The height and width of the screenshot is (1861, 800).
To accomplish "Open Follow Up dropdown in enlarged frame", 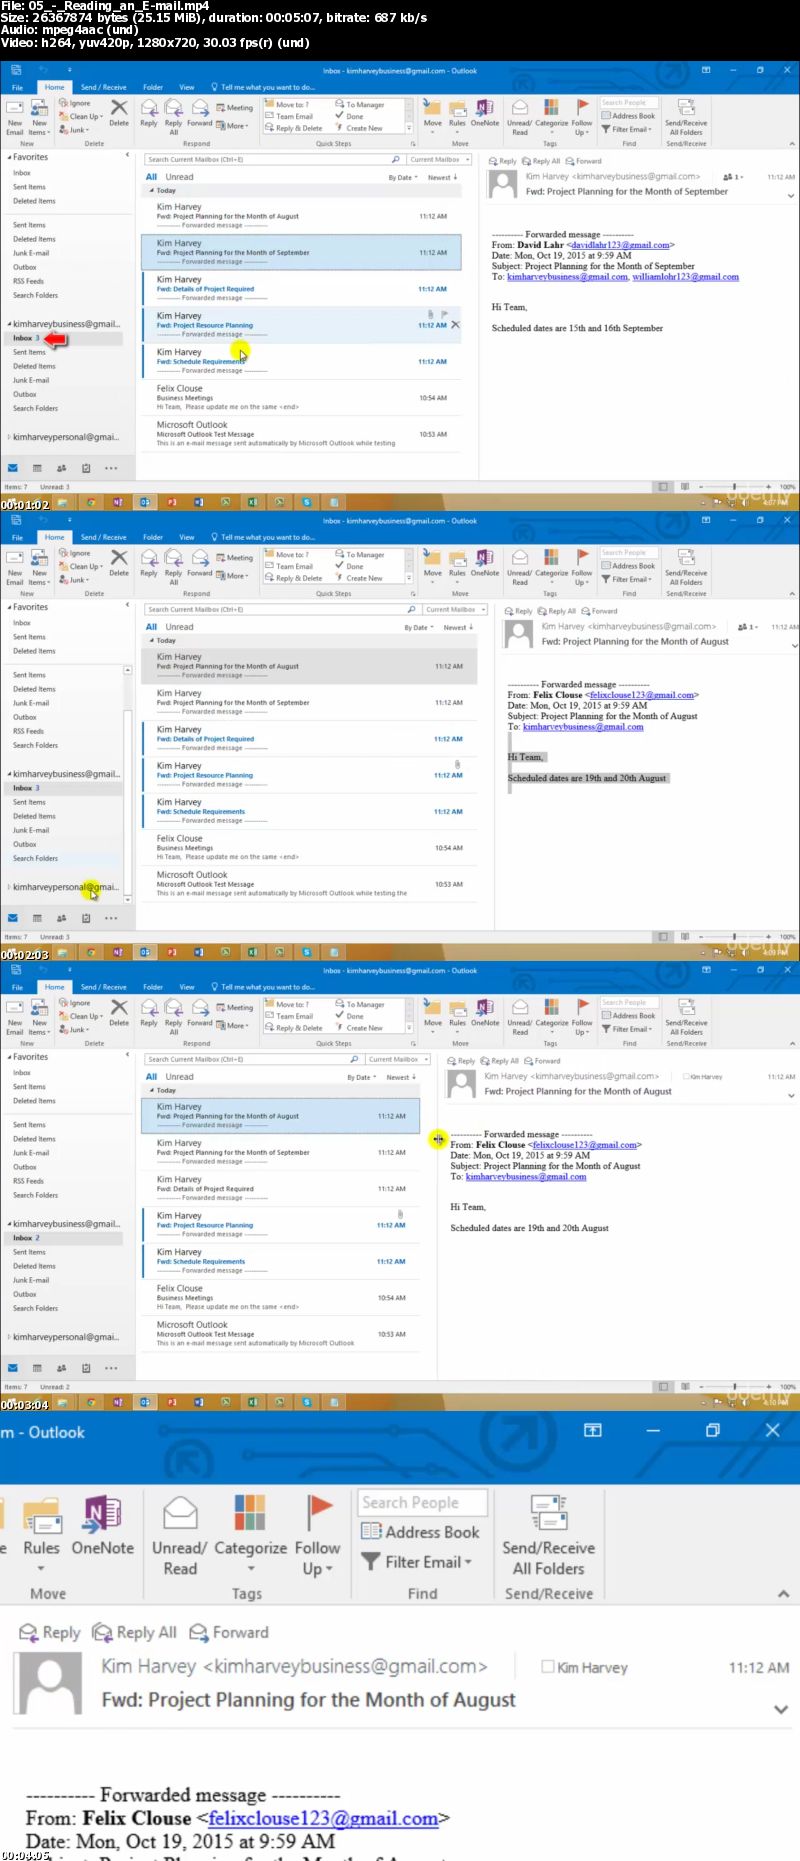I will click(x=317, y=1538).
